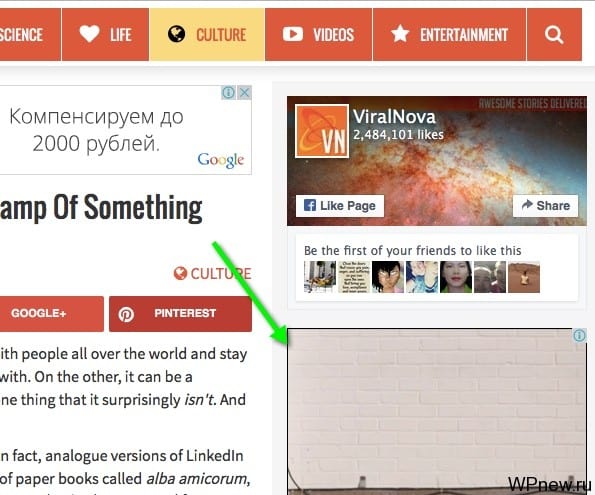Open the search magnifier icon in navigation
The image size is (595, 495).
click(x=554, y=35)
